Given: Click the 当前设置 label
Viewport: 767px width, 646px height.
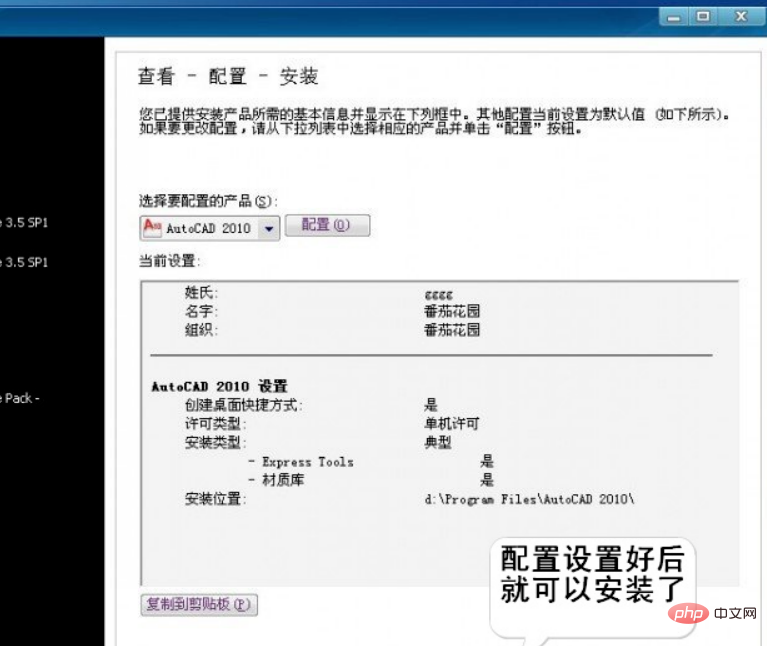Looking at the screenshot, I should [169, 261].
